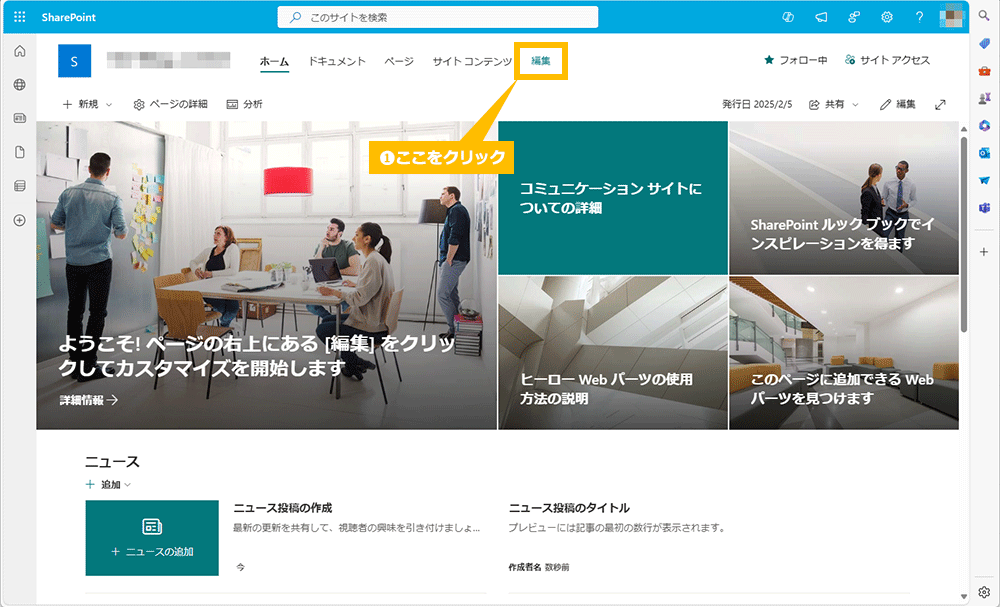Focus the site search box
This screenshot has width=1000, height=607.
[438, 17]
